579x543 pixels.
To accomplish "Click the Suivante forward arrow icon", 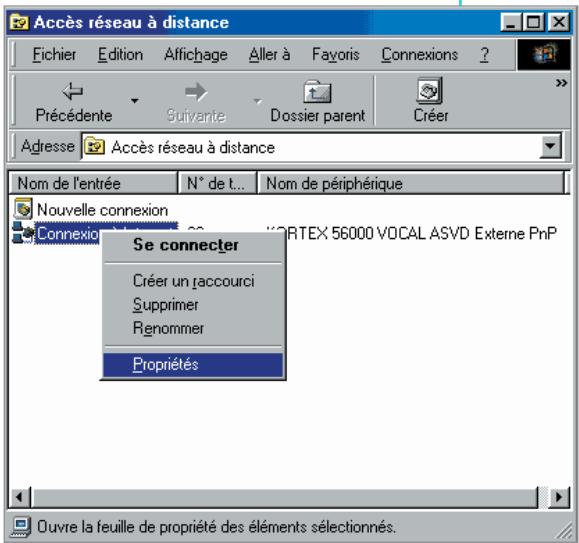I will (x=196, y=92).
